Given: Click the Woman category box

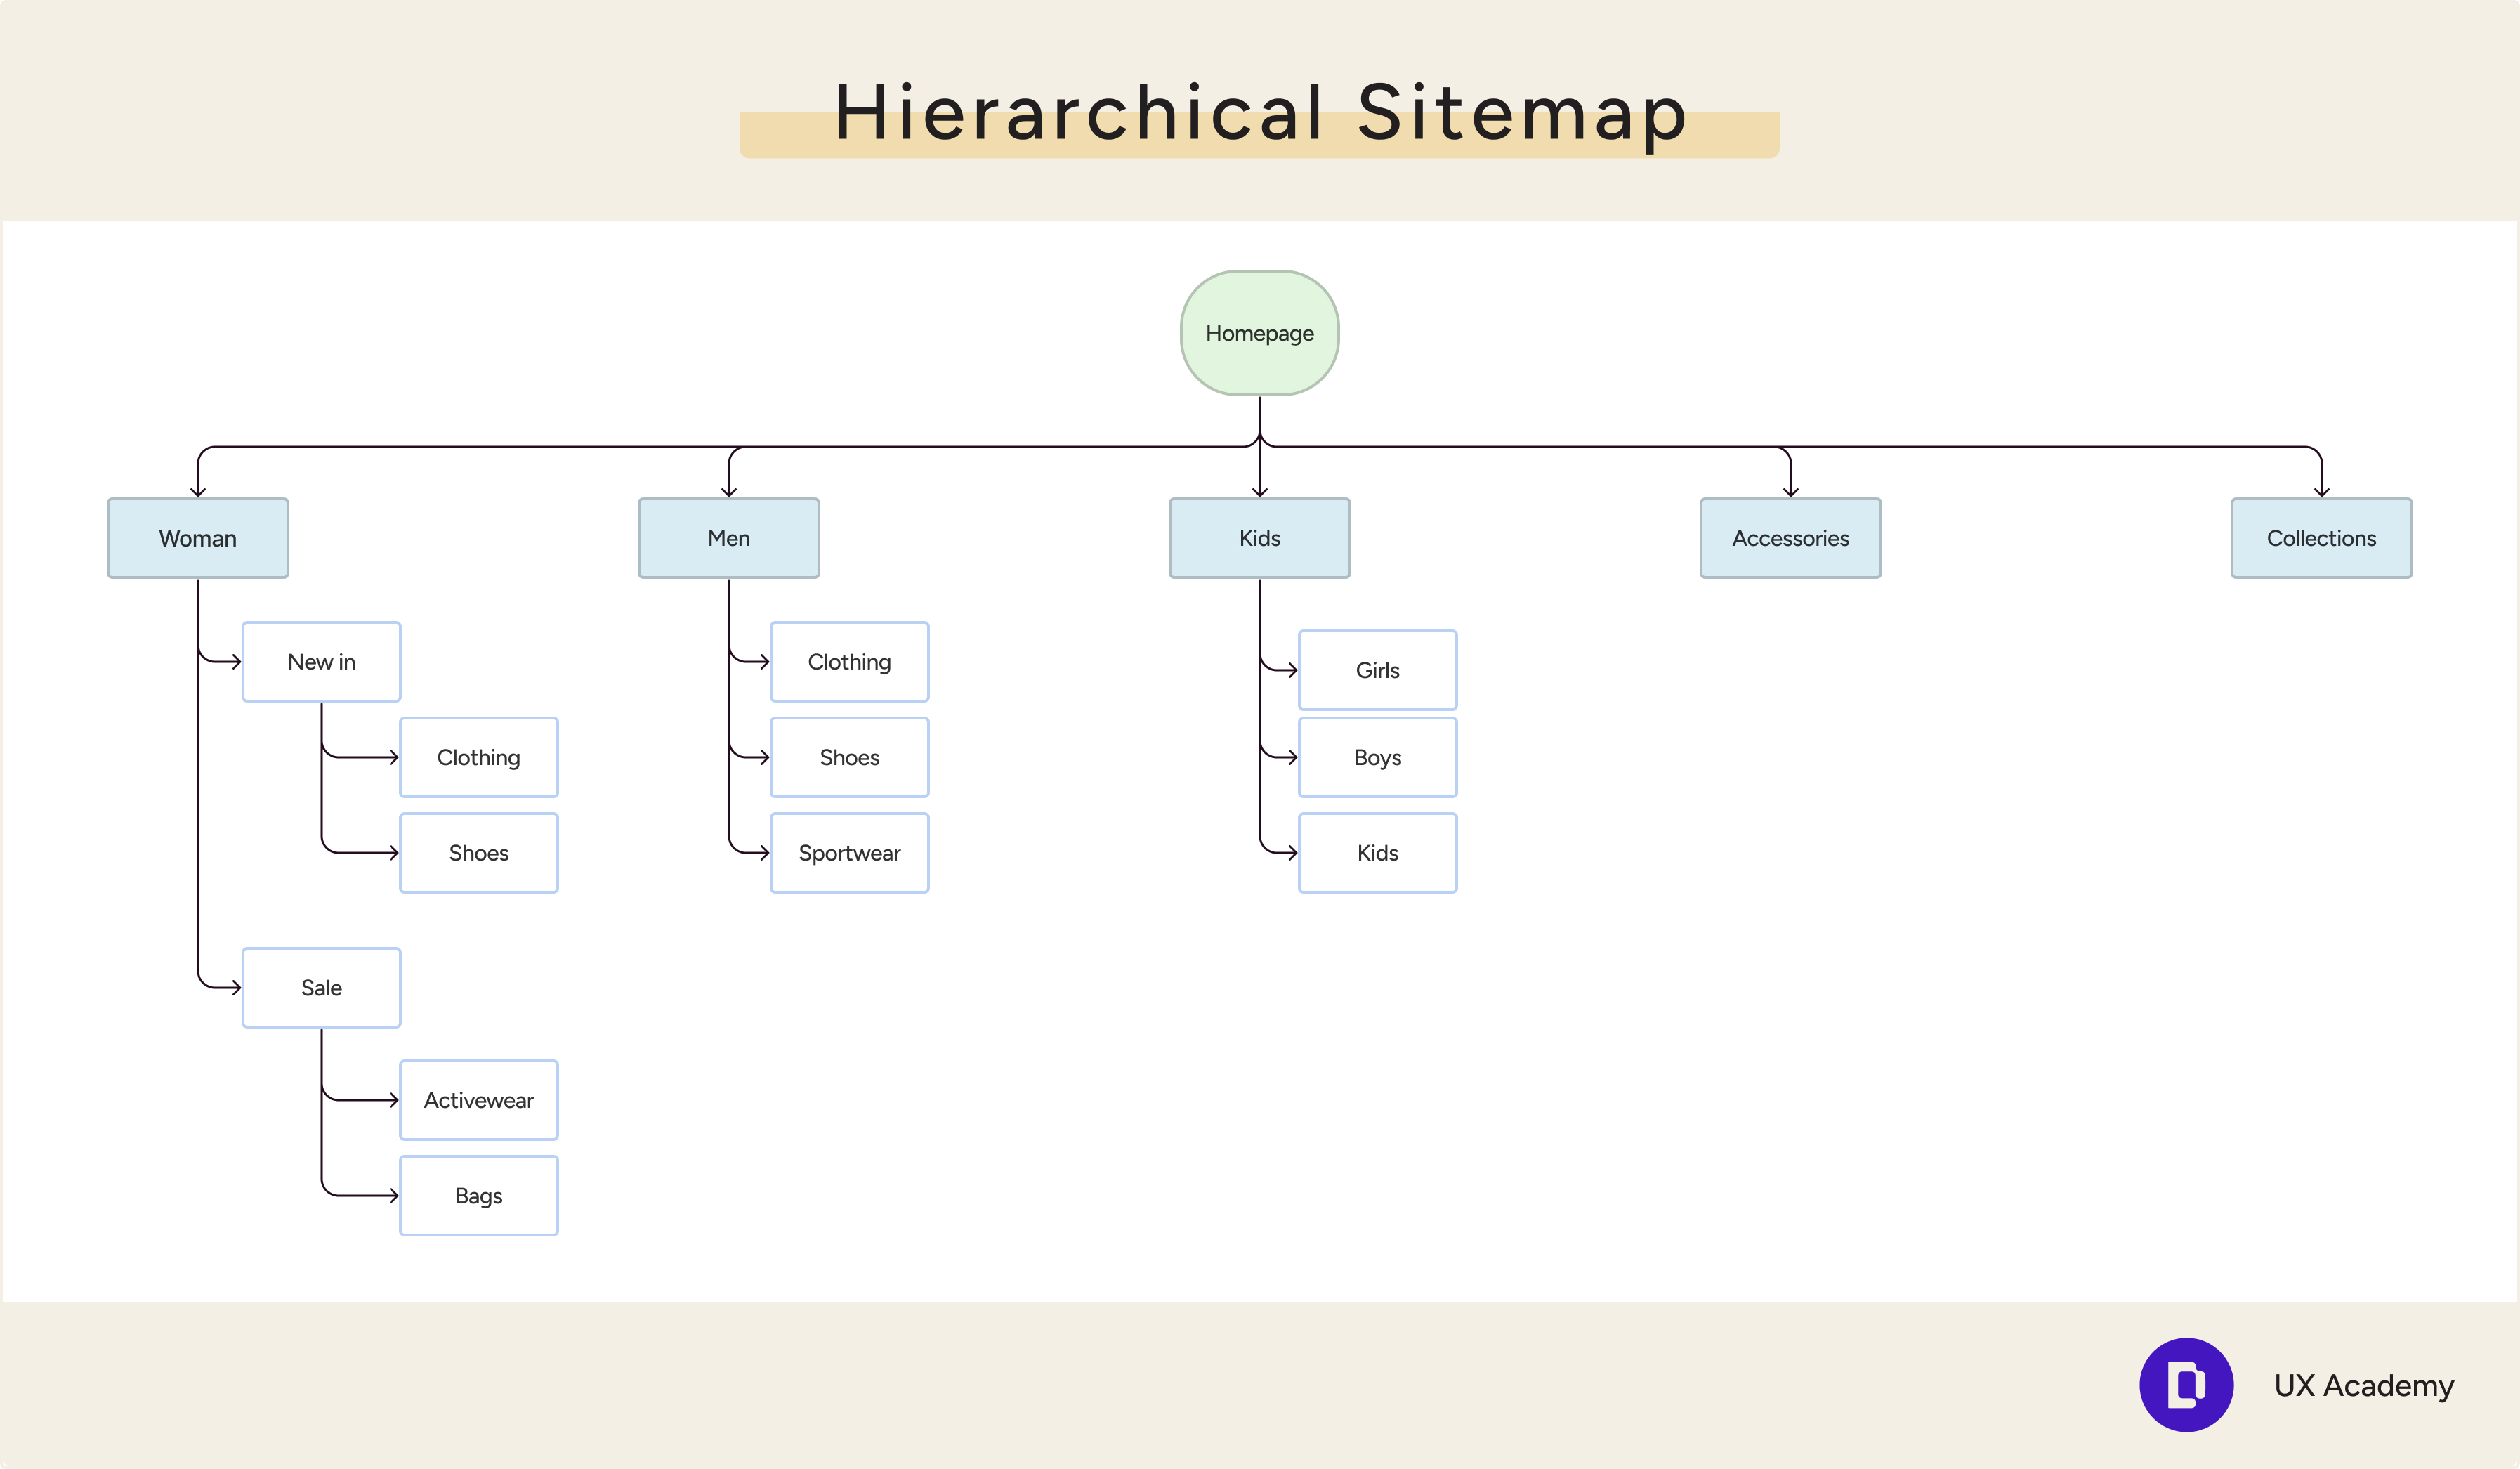Looking at the screenshot, I should (x=198, y=538).
